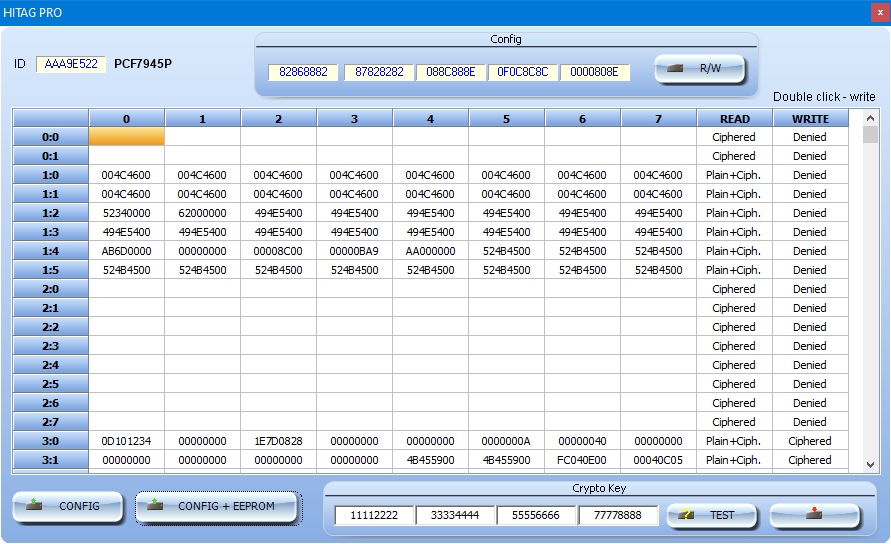Select row header 2:3
Image resolution: width=891 pixels, height=544 pixels.
[51, 346]
